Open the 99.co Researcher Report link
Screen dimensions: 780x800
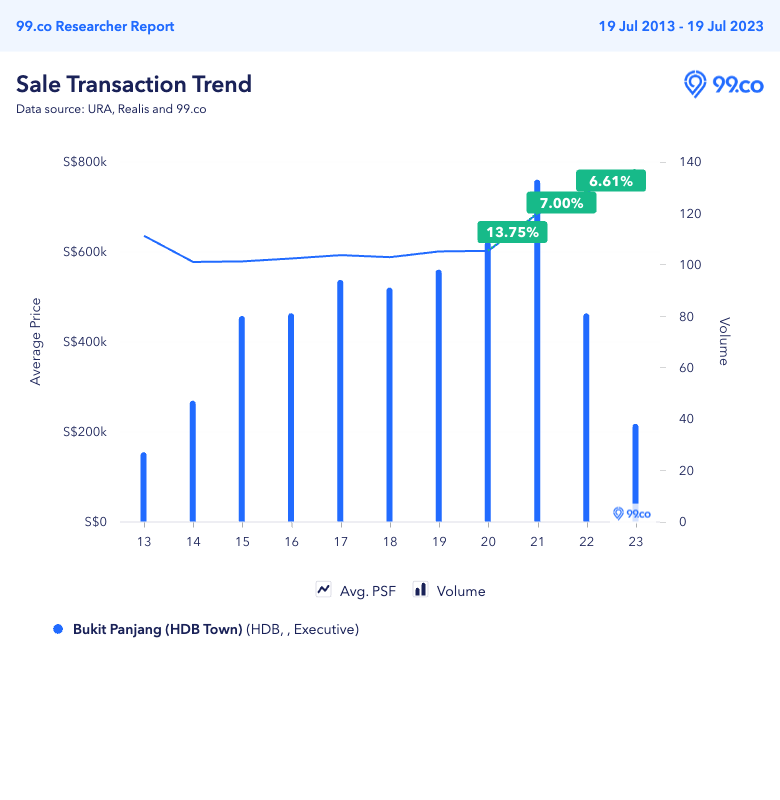coord(95,26)
